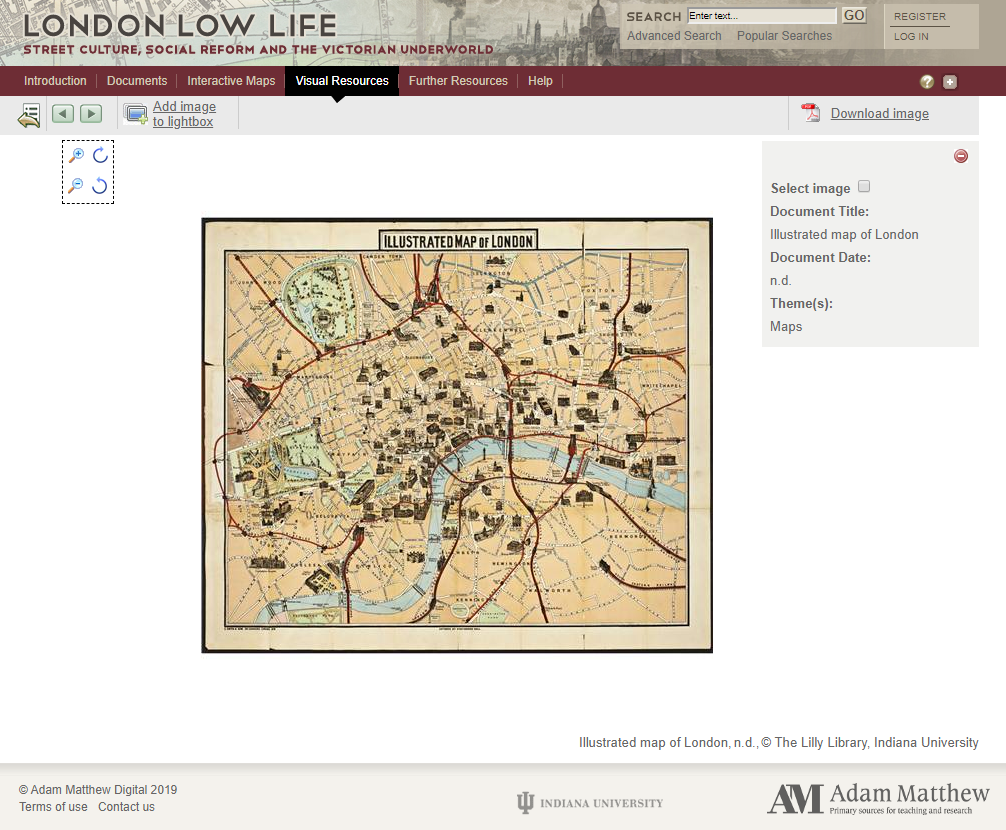The image size is (1006, 830).
Task: Tick the Select image checkbox
Action: tap(864, 186)
